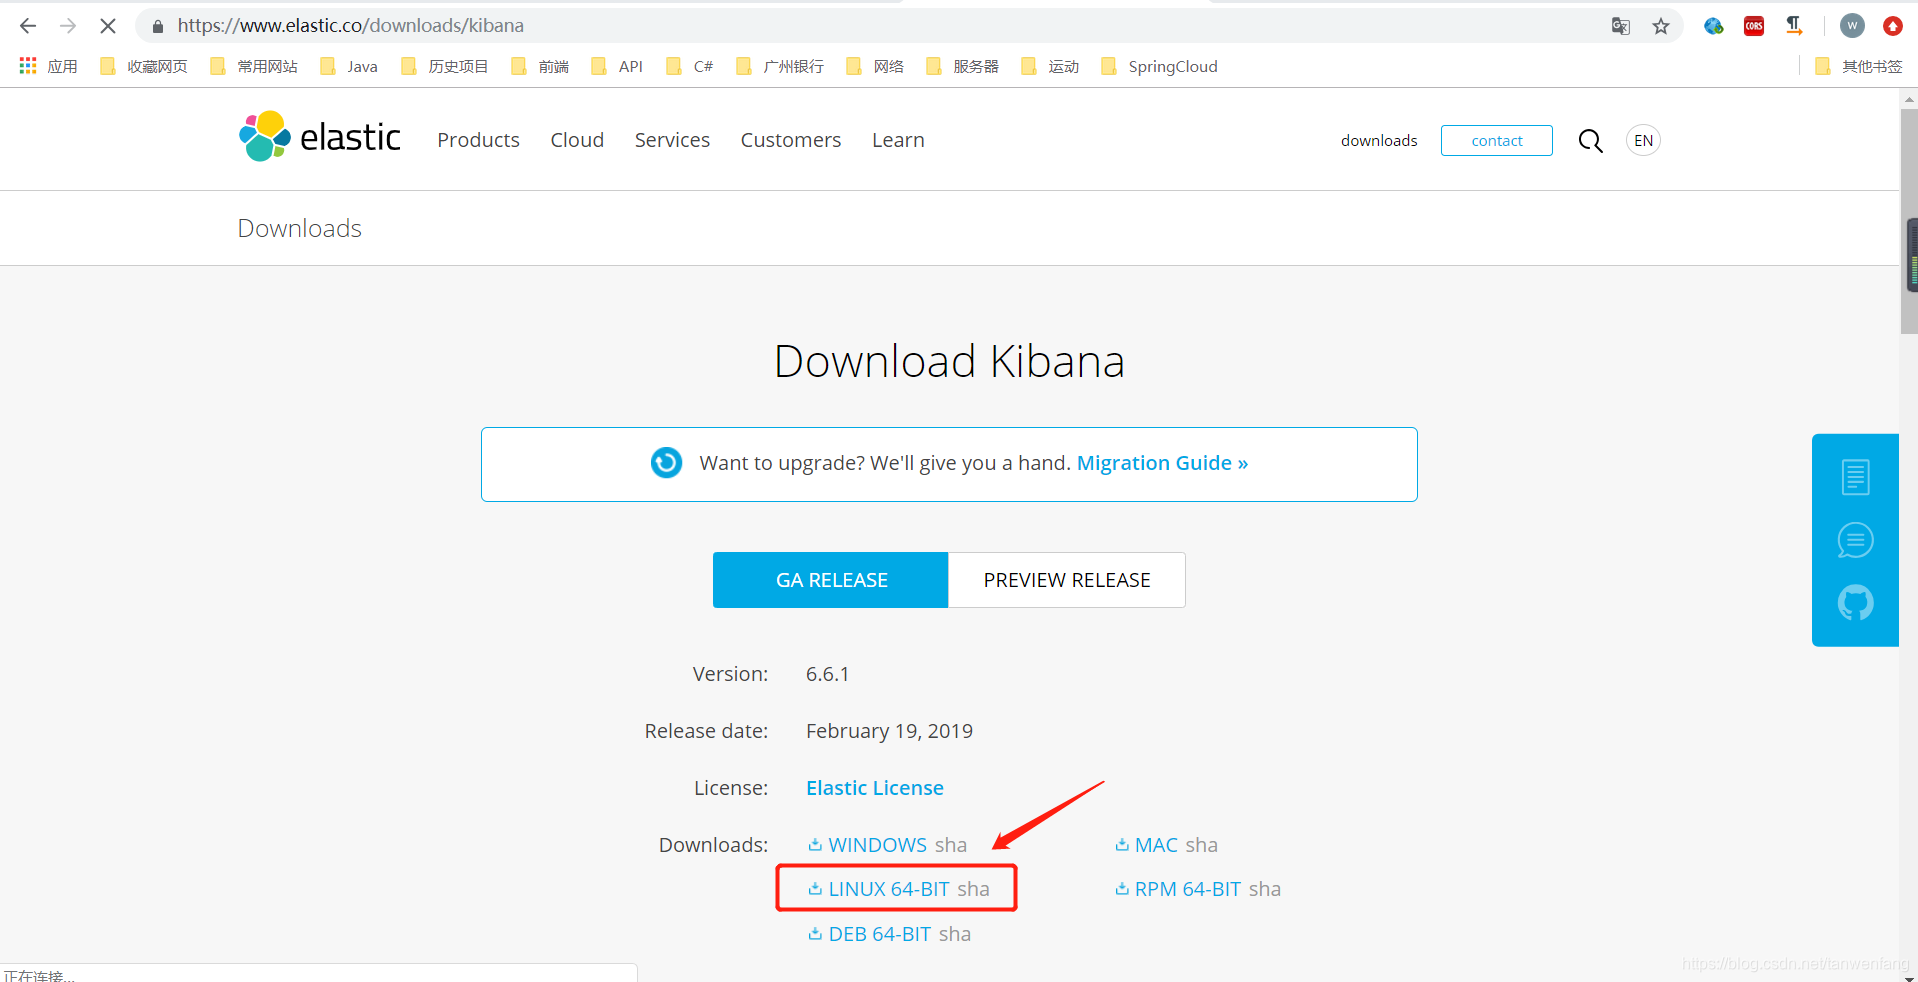Viewport: 1918px width, 982px height.
Task: Click the red browser update icon
Action: coord(1892,26)
